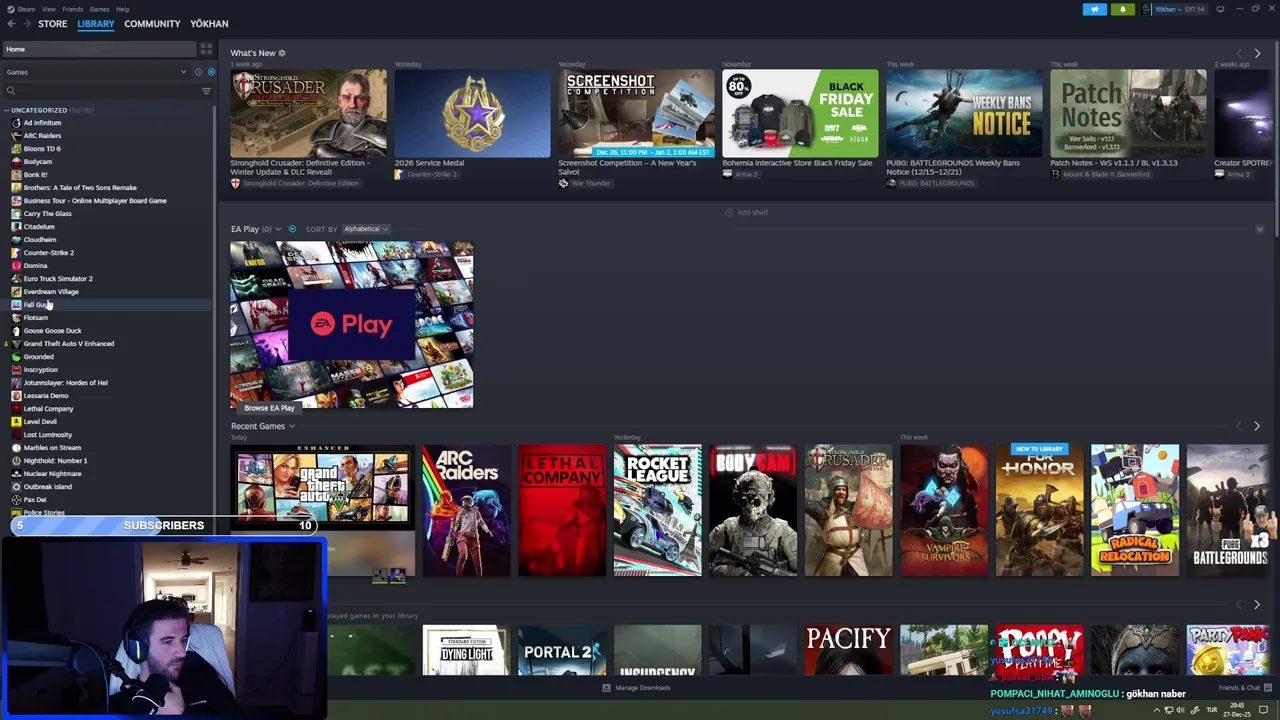Click Browse EA Play button
This screenshot has height=720, width=1280.
(x=269, y=408)
